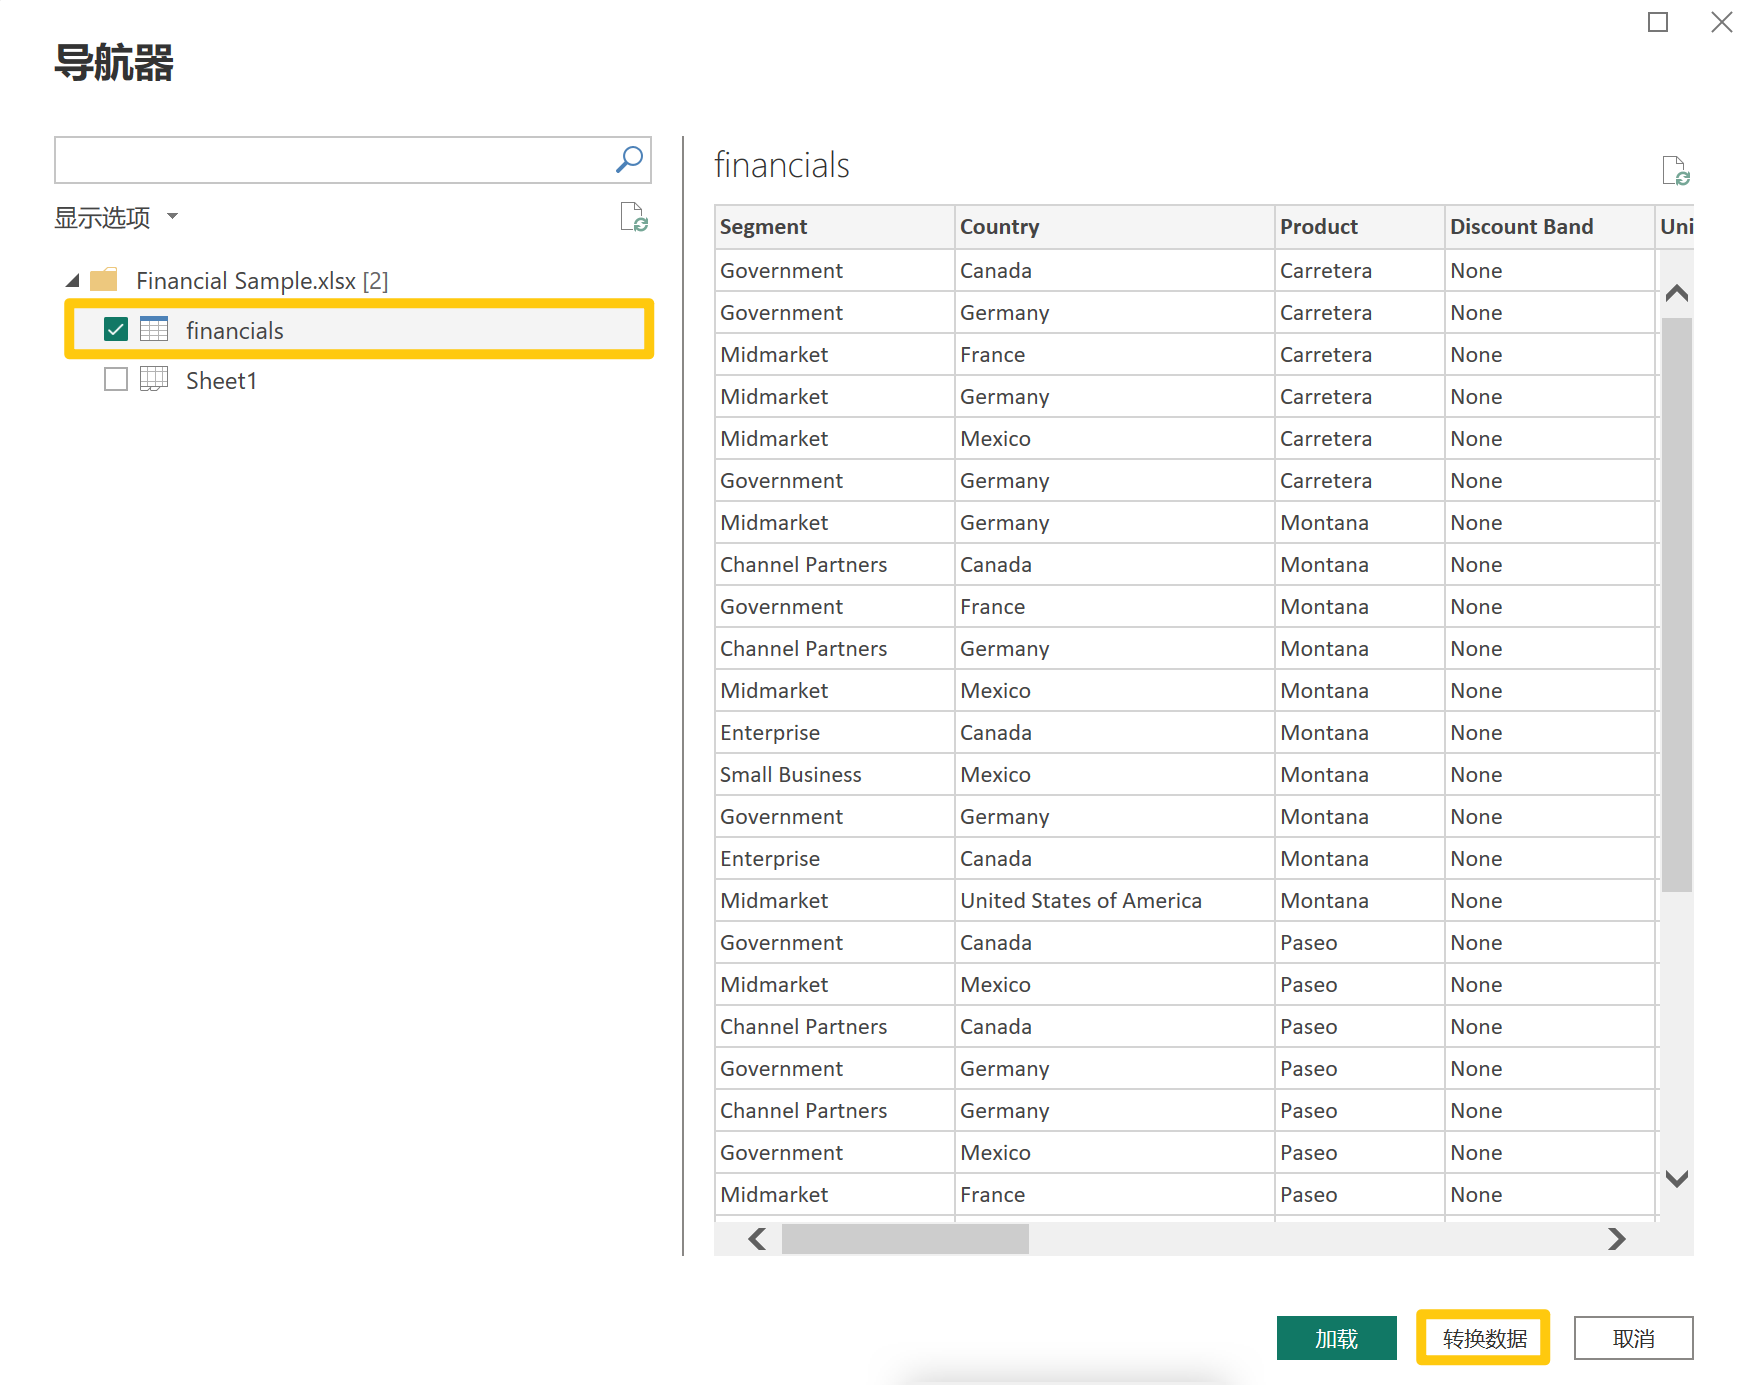1744x1385 pixels.
Task: Maximize the Navigator window
Action: click(1658, 22)
